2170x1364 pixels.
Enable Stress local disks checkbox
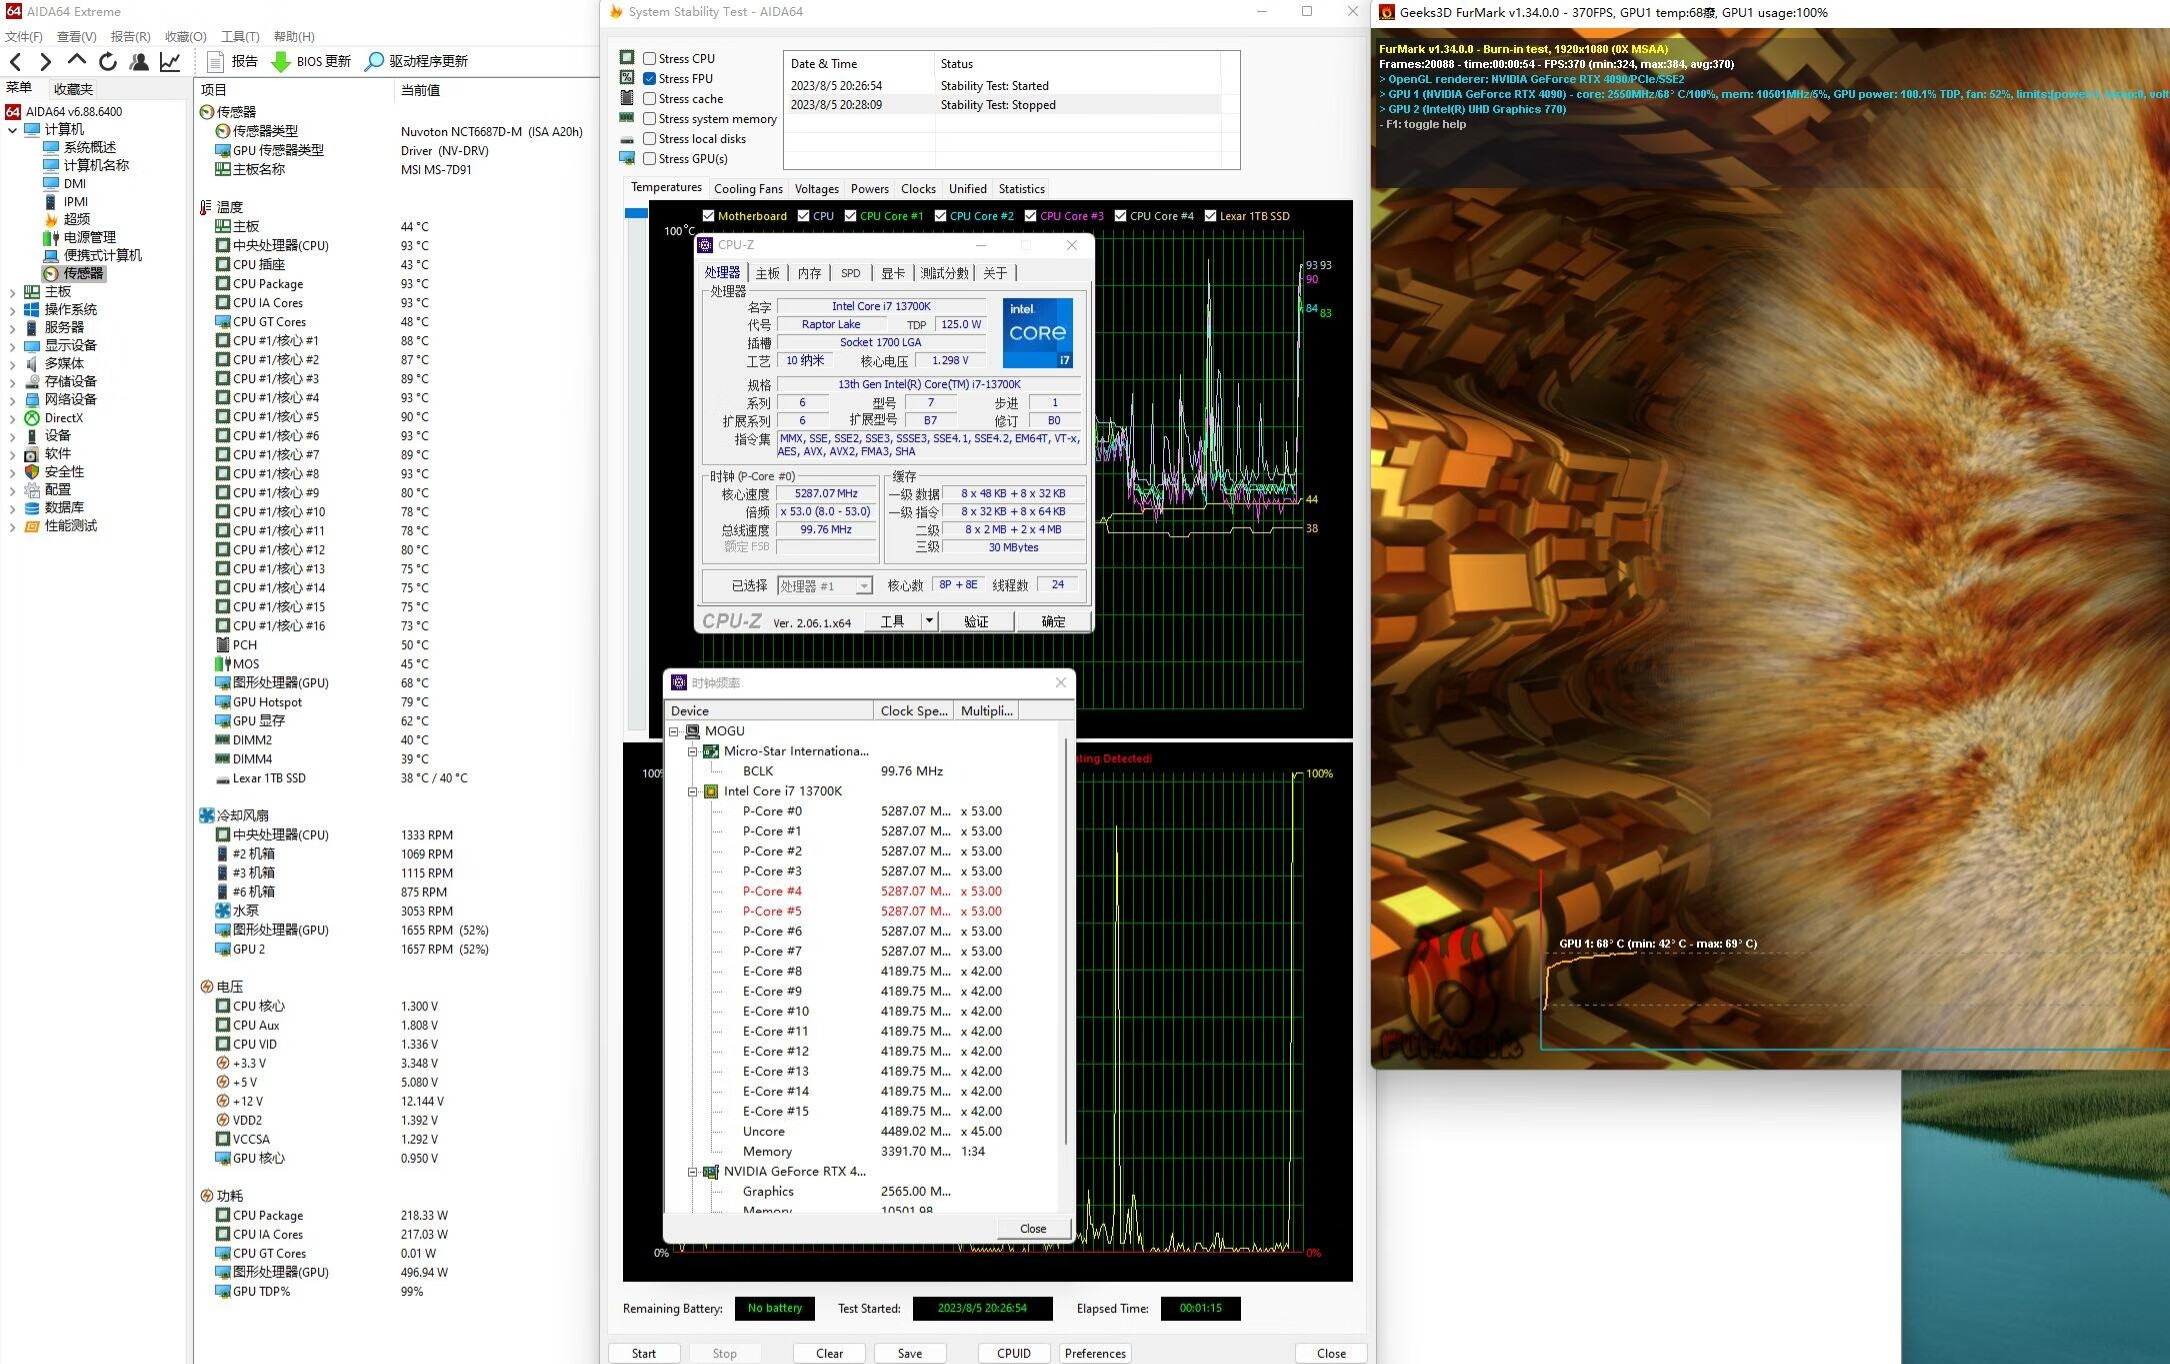point(650,139)
